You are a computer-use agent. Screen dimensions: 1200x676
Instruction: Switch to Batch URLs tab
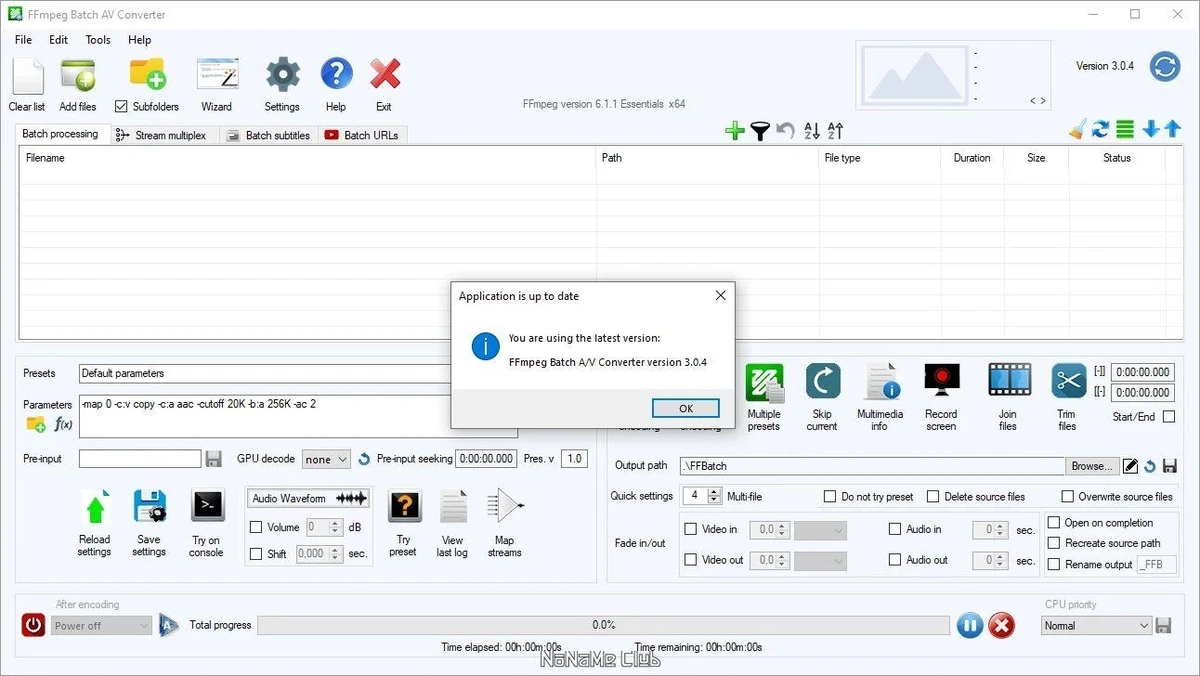[362, 135]
